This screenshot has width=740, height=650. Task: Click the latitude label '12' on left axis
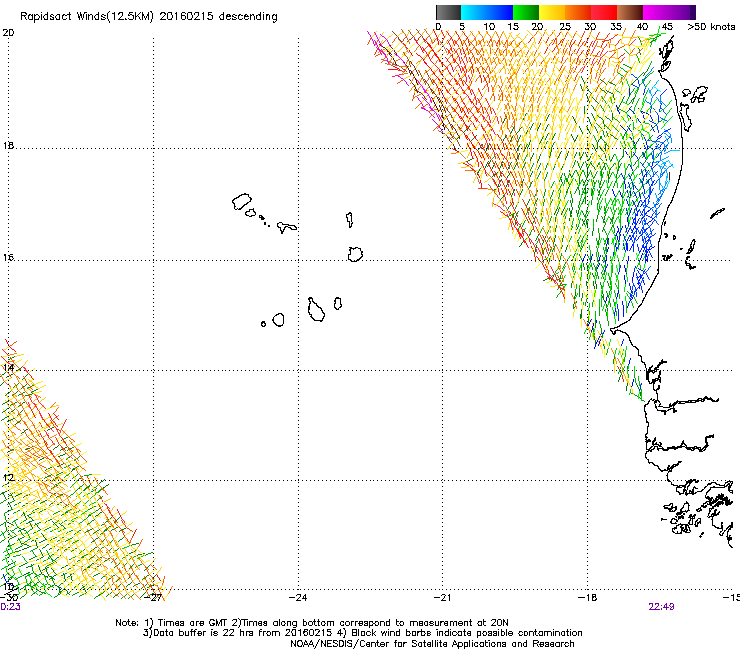(x=8, y=477)
